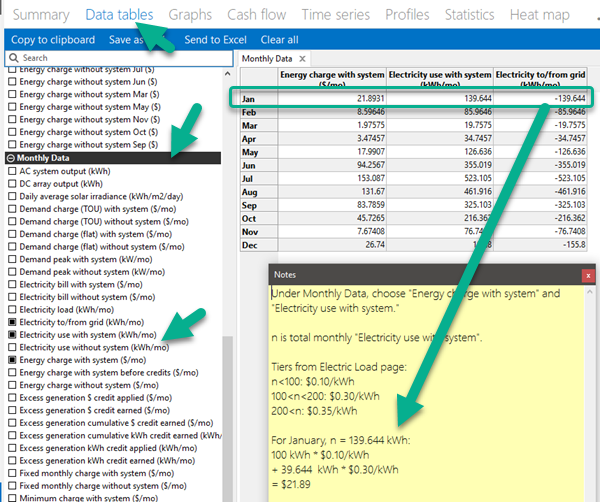The width and height of the screenshot is (600, 502).
Task: Uncheck Energy charge with system ($/mo)
Action: click(12, 359)
